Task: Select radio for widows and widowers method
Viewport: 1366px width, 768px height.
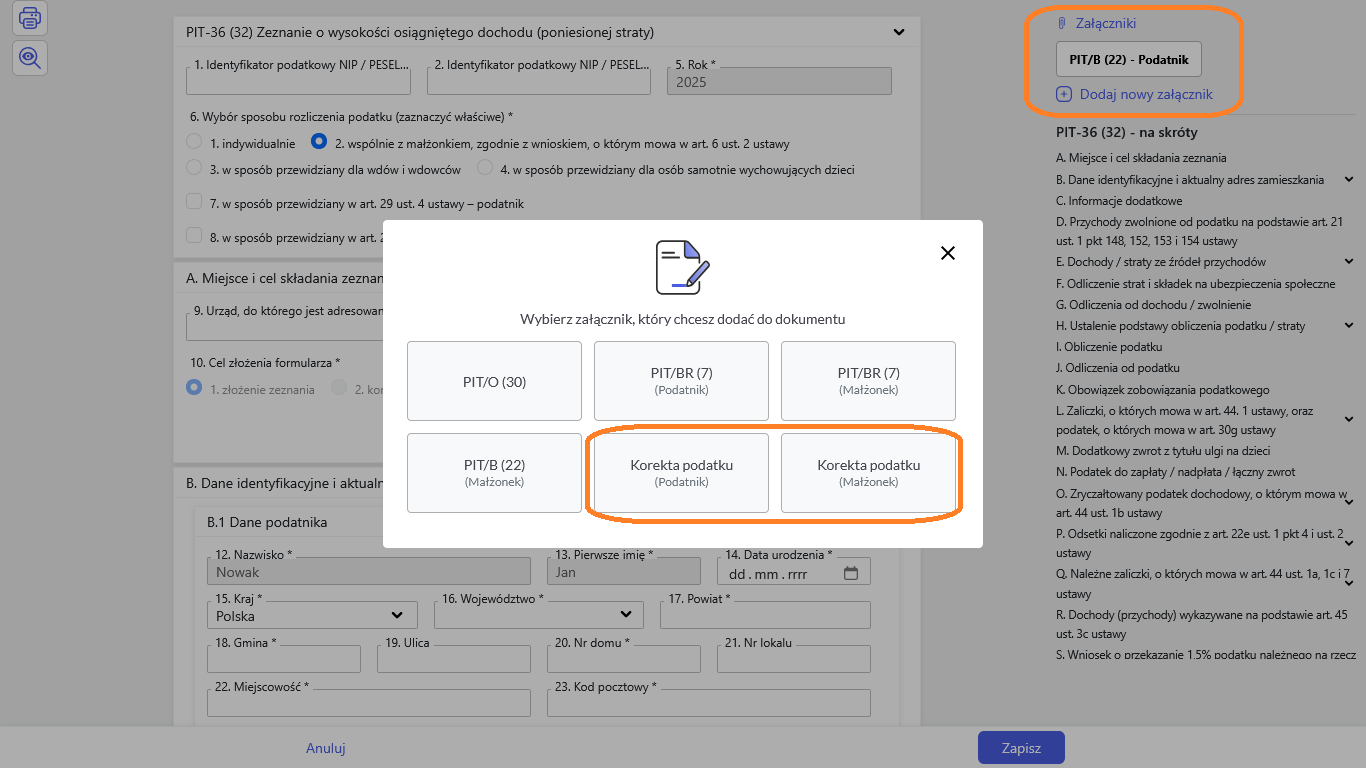Action: click(x=195, y=168)
